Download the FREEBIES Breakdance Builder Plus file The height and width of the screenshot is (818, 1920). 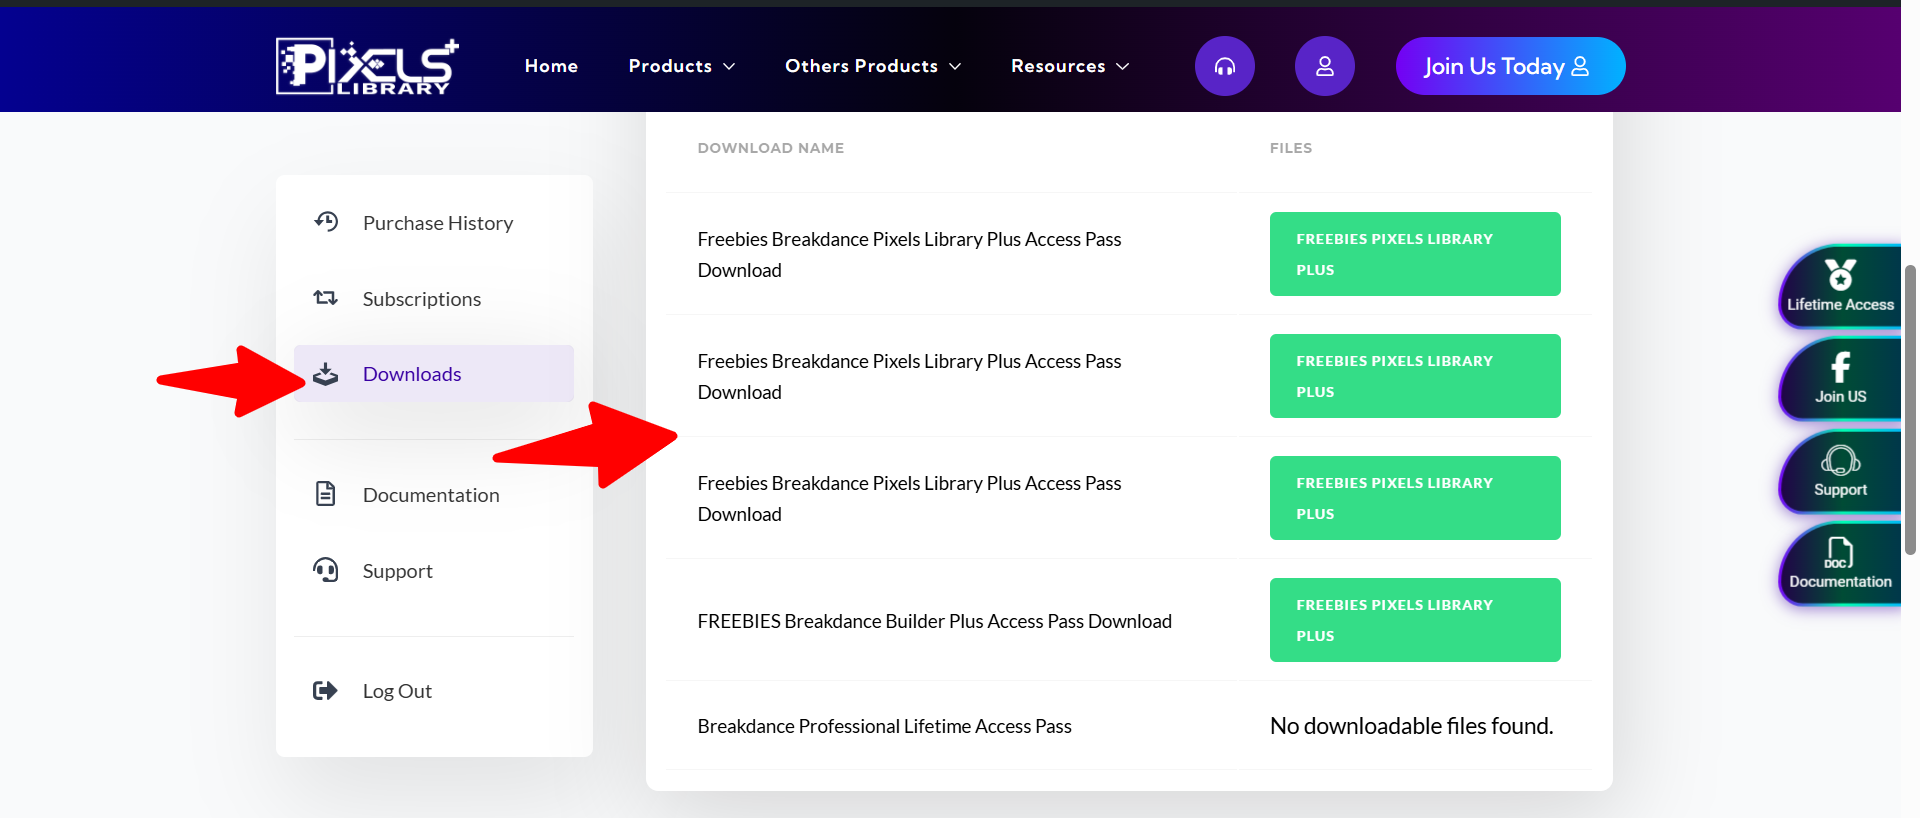pos(1414,620)
